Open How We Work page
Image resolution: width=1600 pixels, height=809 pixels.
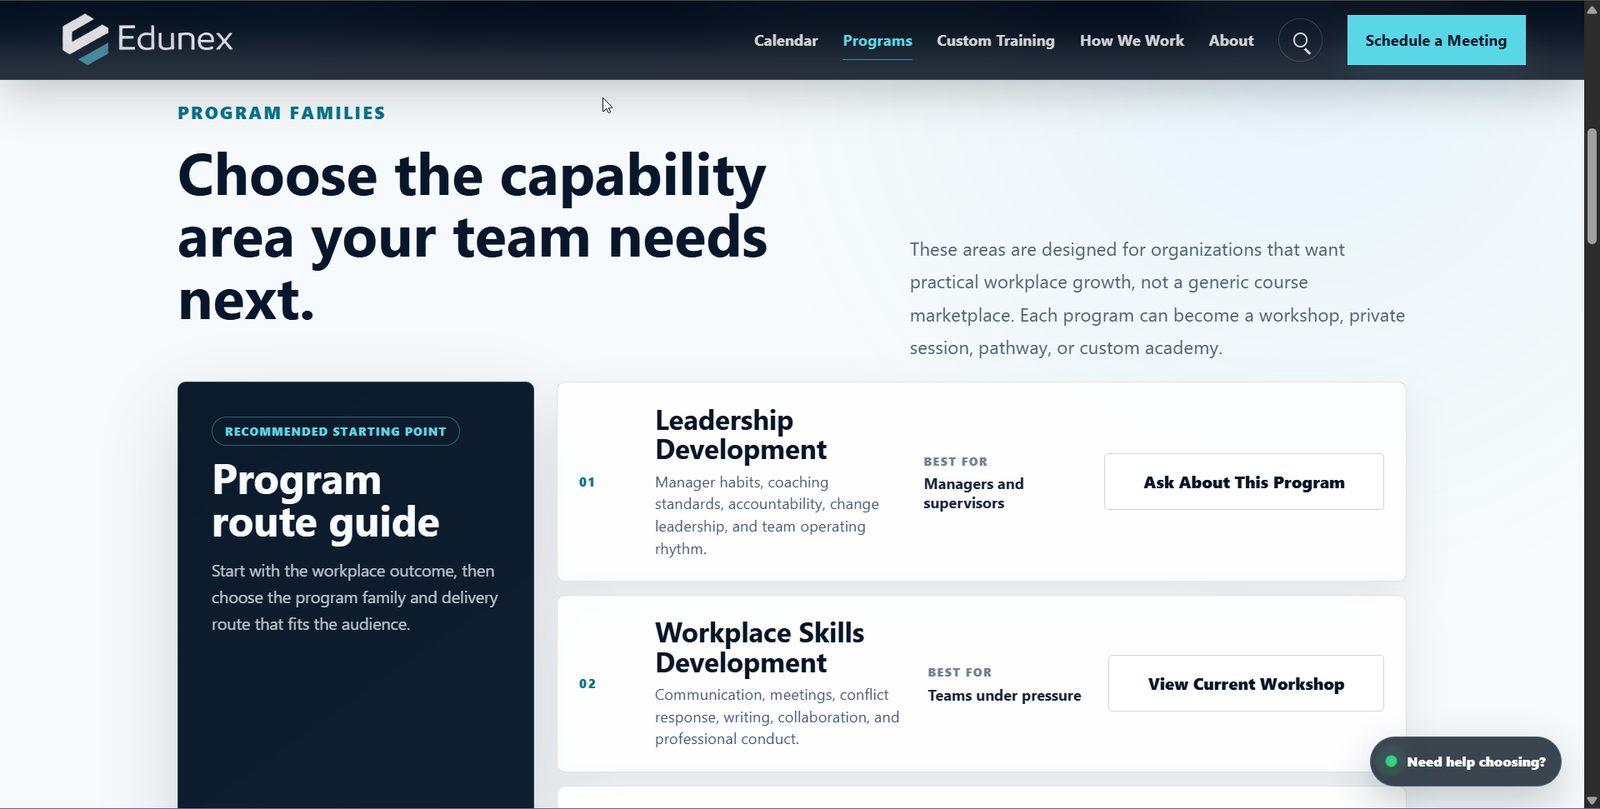click(x=1132, y=41)
